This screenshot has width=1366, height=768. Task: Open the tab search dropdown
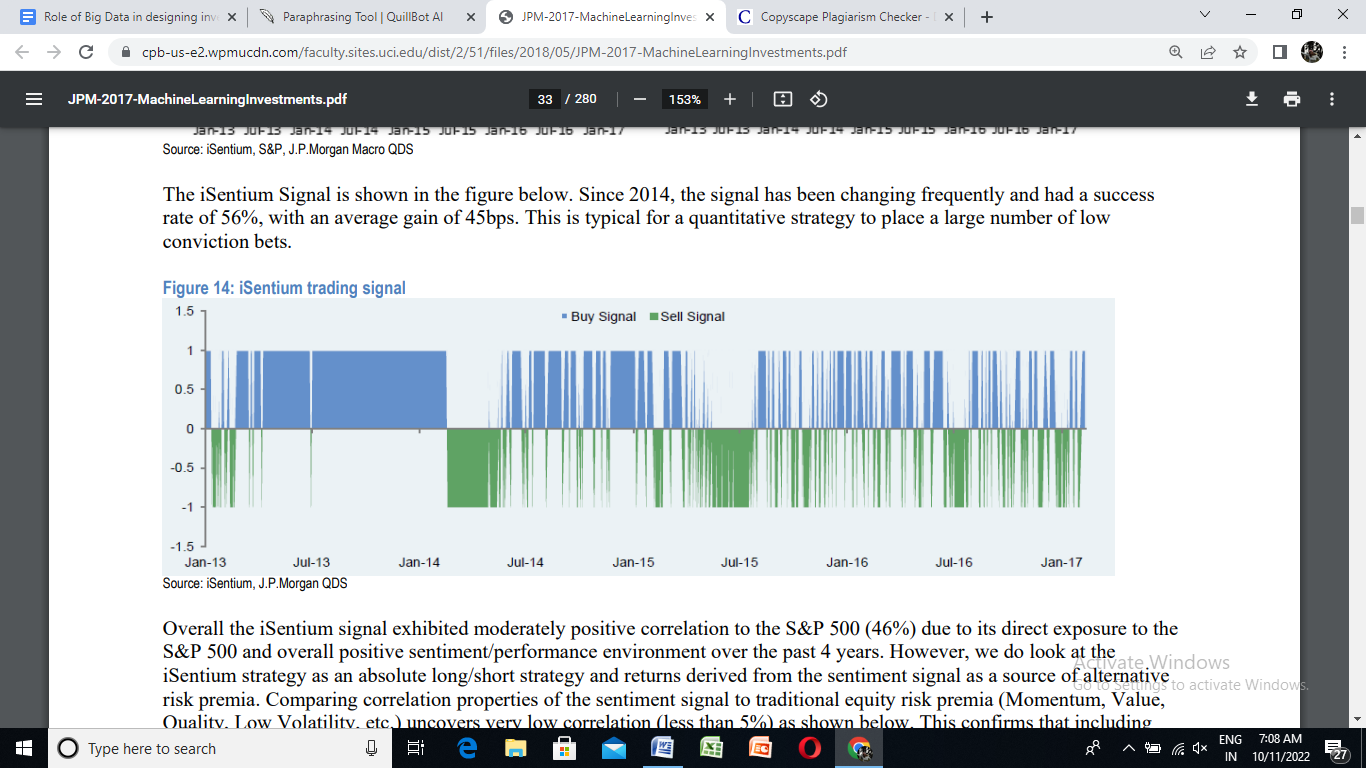[1204, 16]
